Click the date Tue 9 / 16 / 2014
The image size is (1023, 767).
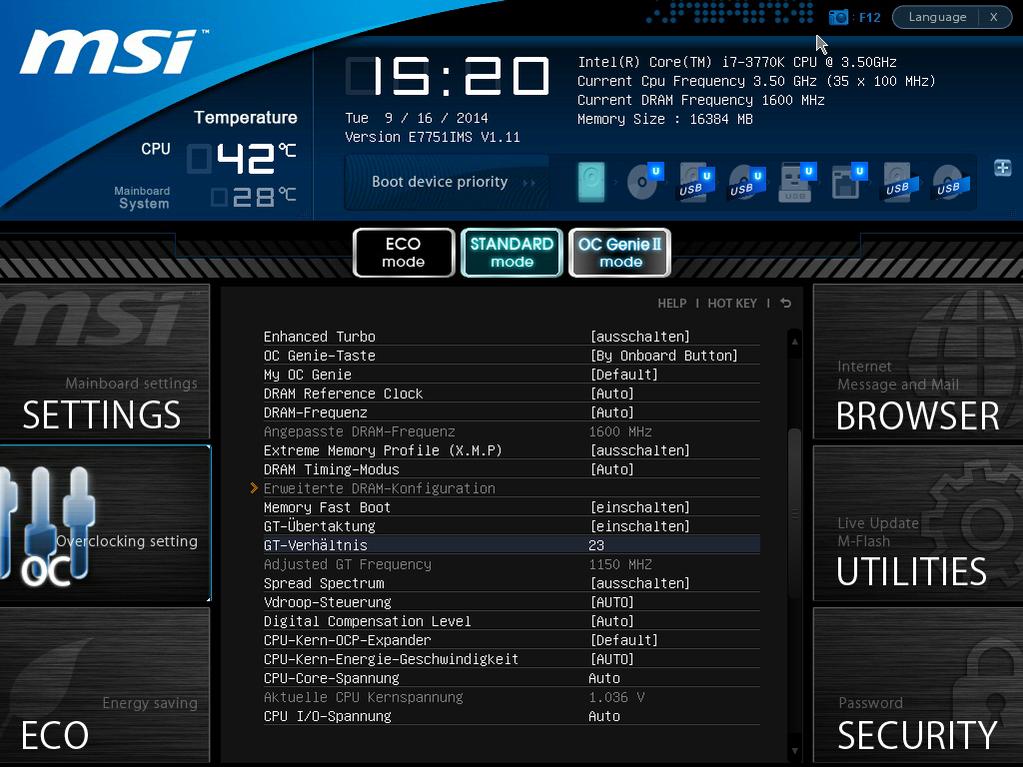click(x=416, y=118)
